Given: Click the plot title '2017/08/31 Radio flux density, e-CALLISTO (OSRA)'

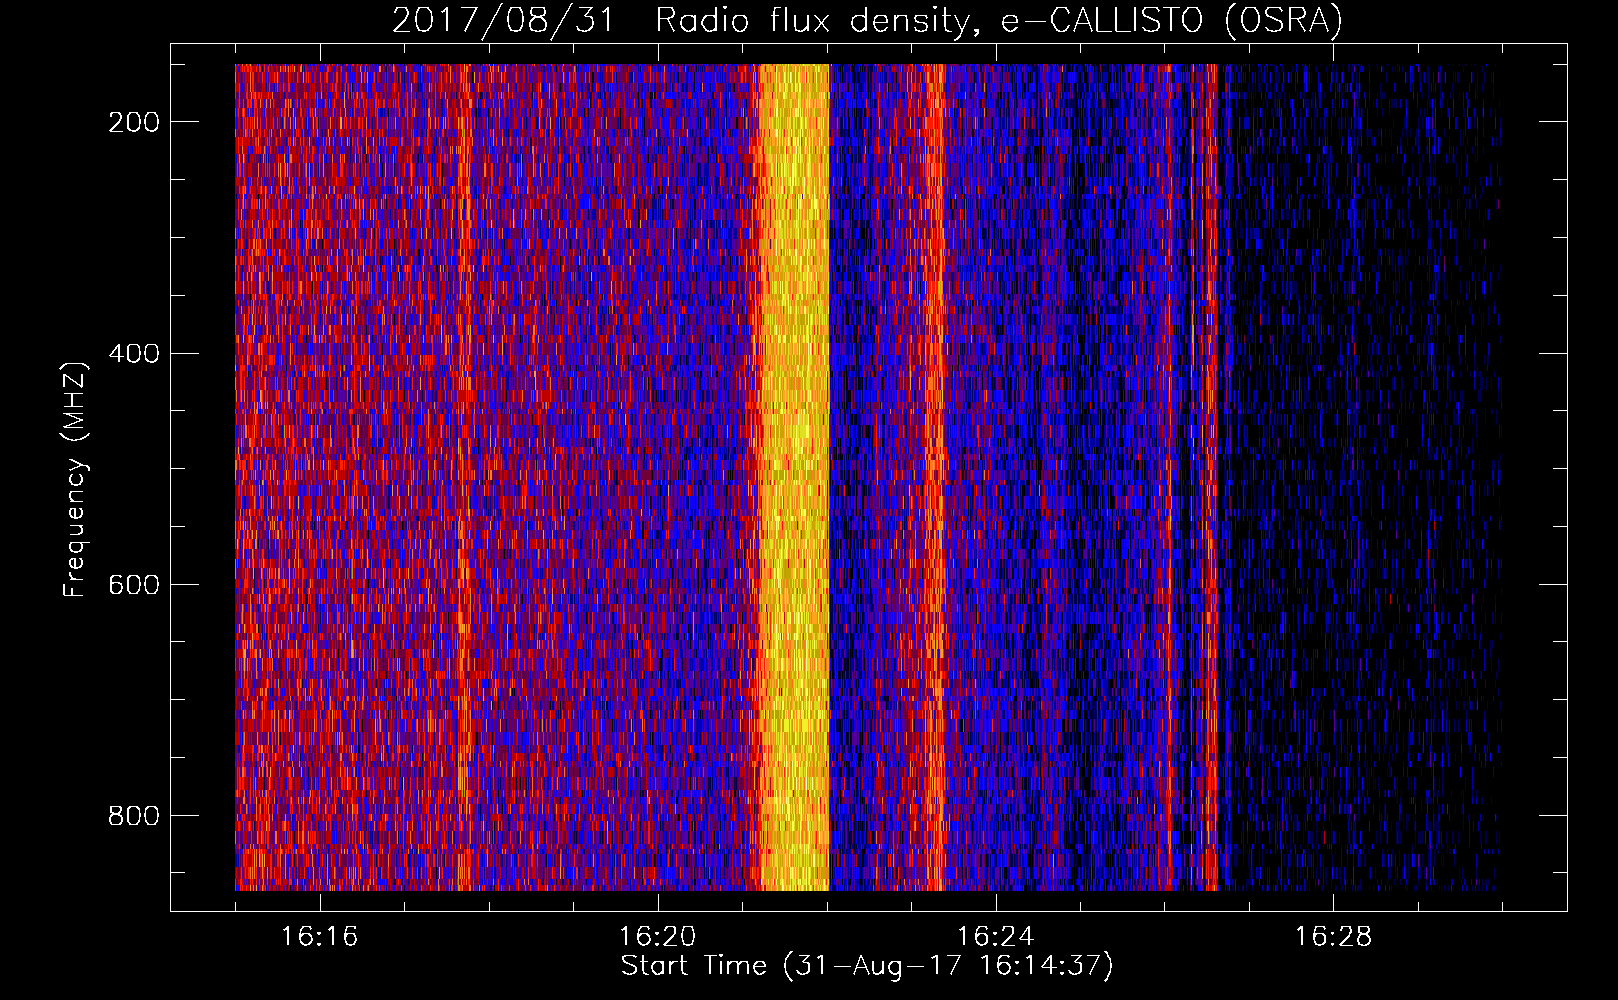Looking at the screenshot, I should [x=867, y=20].
